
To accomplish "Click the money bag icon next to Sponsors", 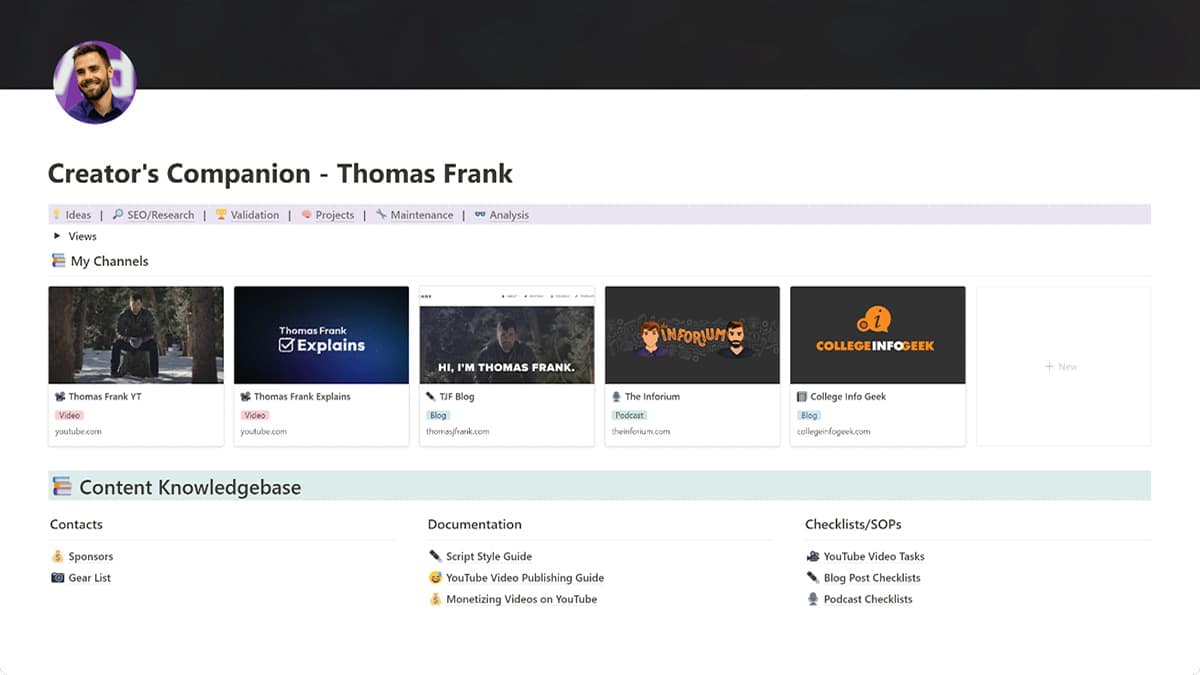I will 58,556.
